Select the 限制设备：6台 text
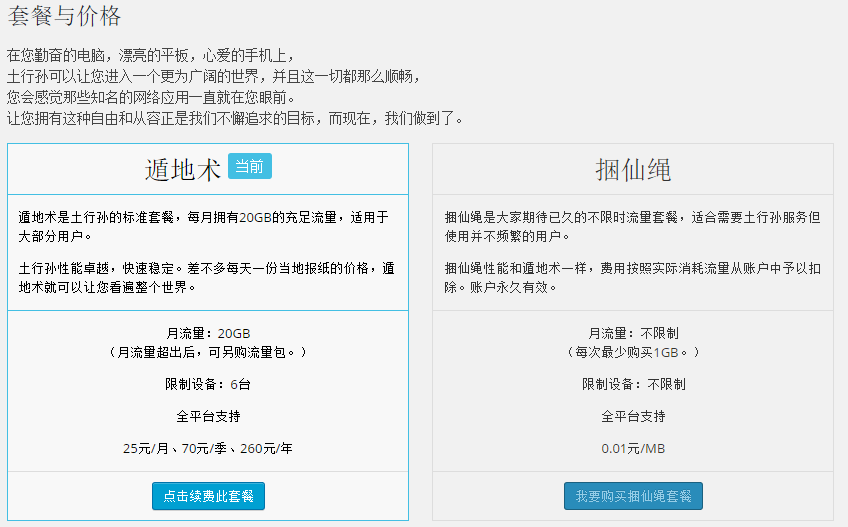 pos(208,384)
